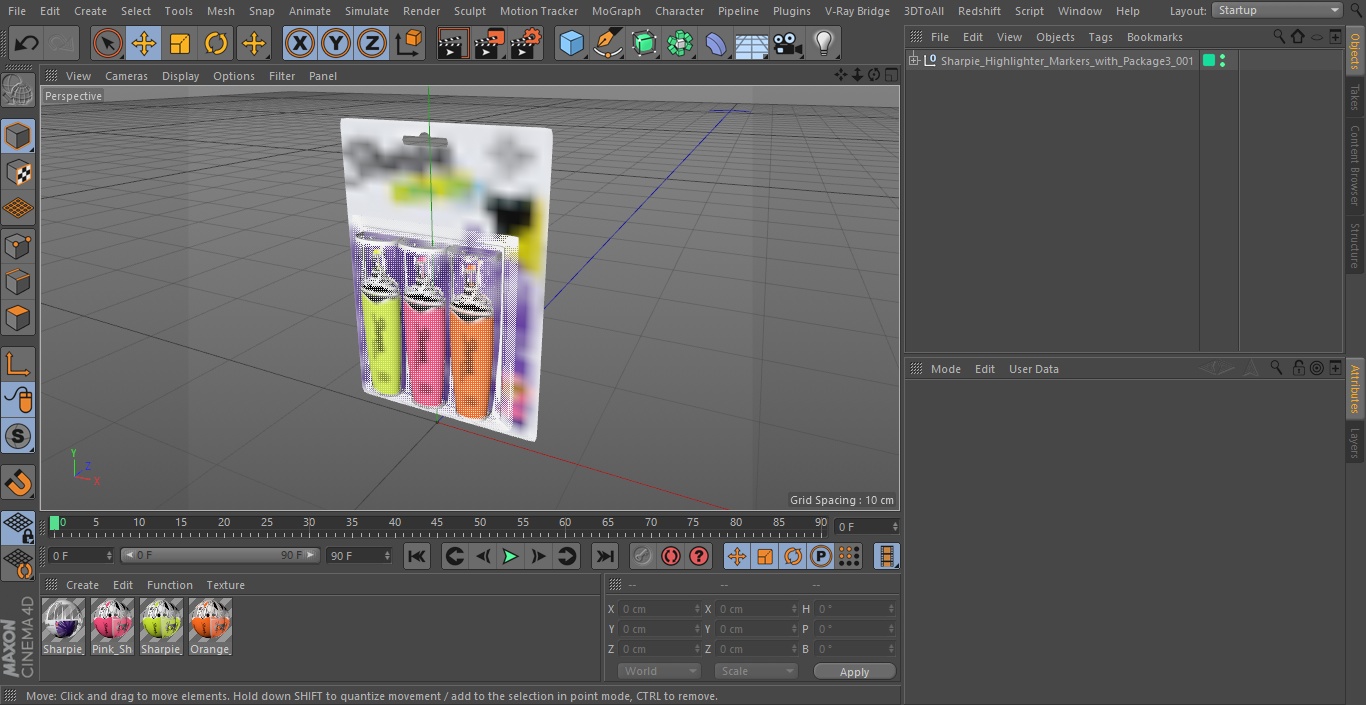Render to Picture Viewer
This screenshot has width=1366, height=705.
[x=489, y=43]
